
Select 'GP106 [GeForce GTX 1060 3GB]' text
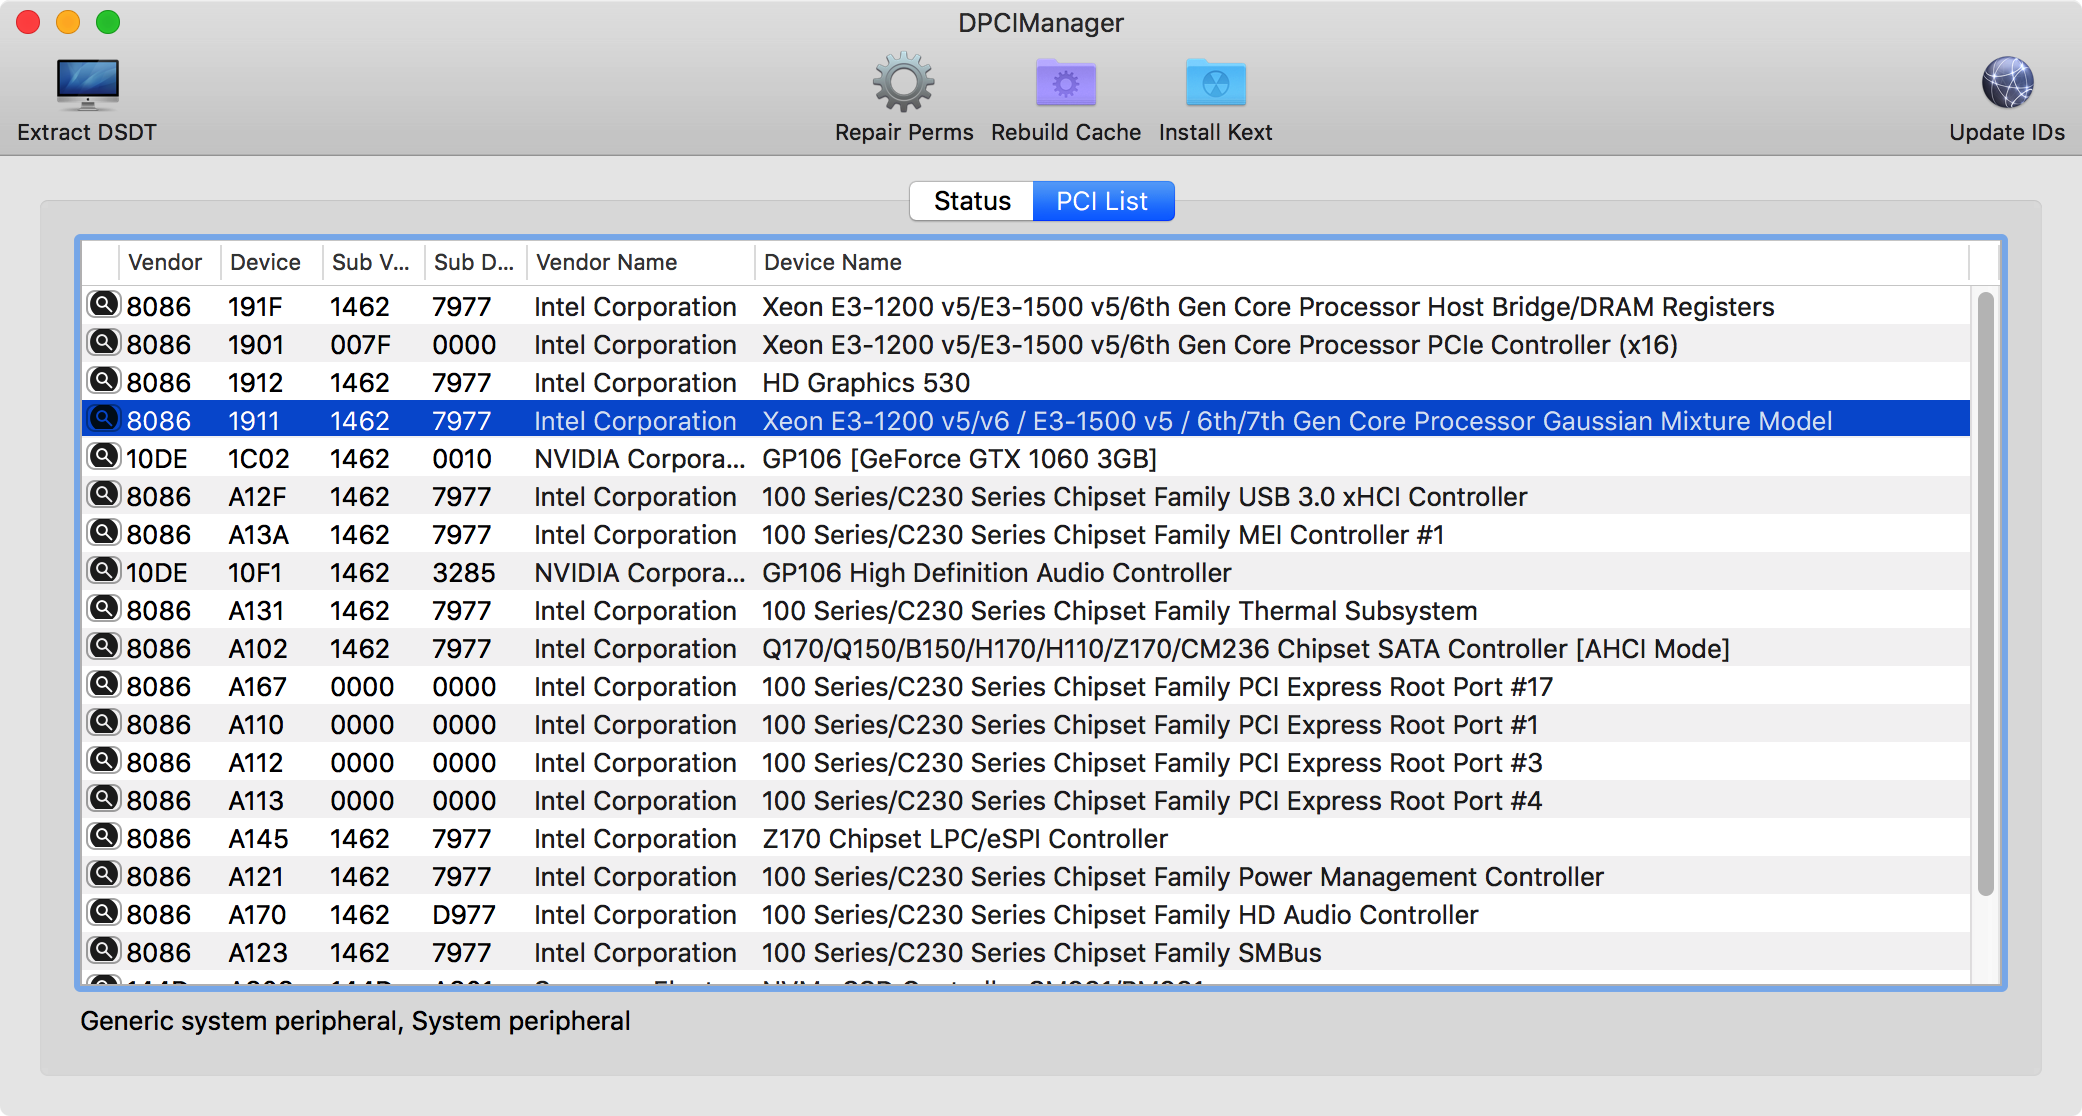coord(959,459)
